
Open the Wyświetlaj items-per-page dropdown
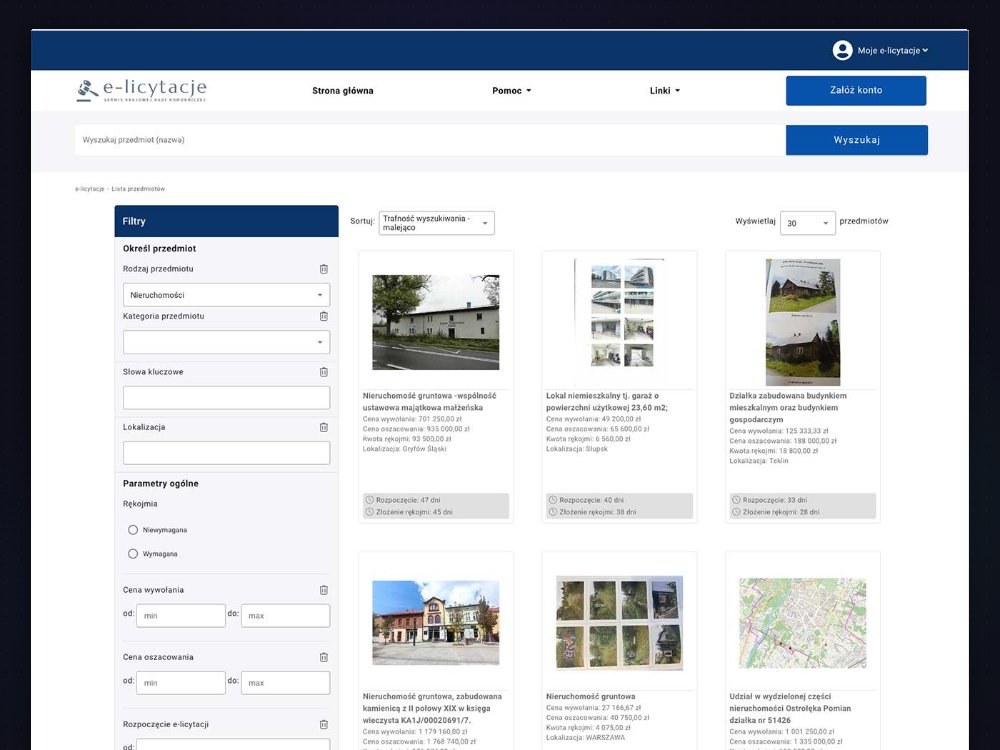point(807,223)
